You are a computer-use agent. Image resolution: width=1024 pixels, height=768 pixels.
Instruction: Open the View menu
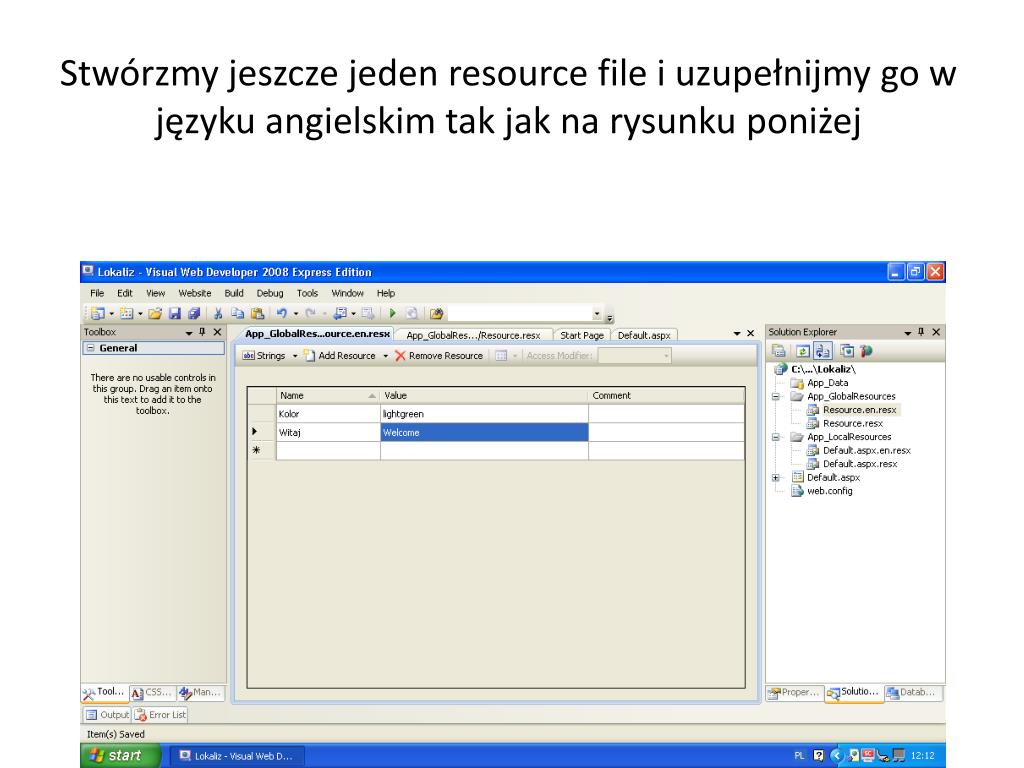(155, 293)
